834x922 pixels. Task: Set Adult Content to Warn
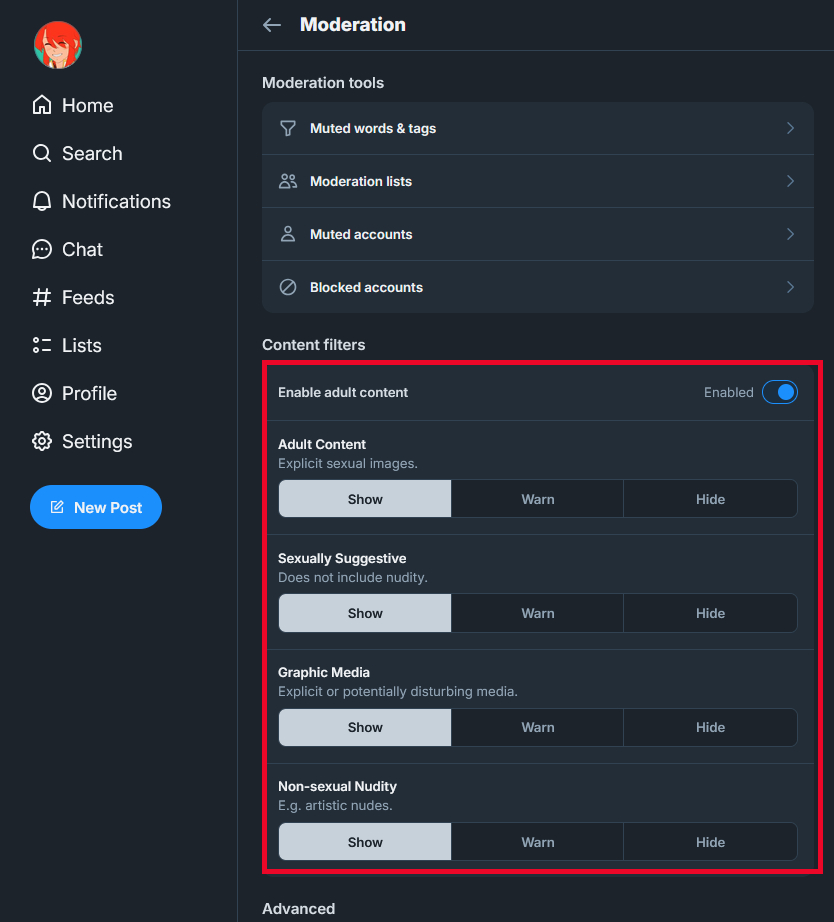pos(537,499)
